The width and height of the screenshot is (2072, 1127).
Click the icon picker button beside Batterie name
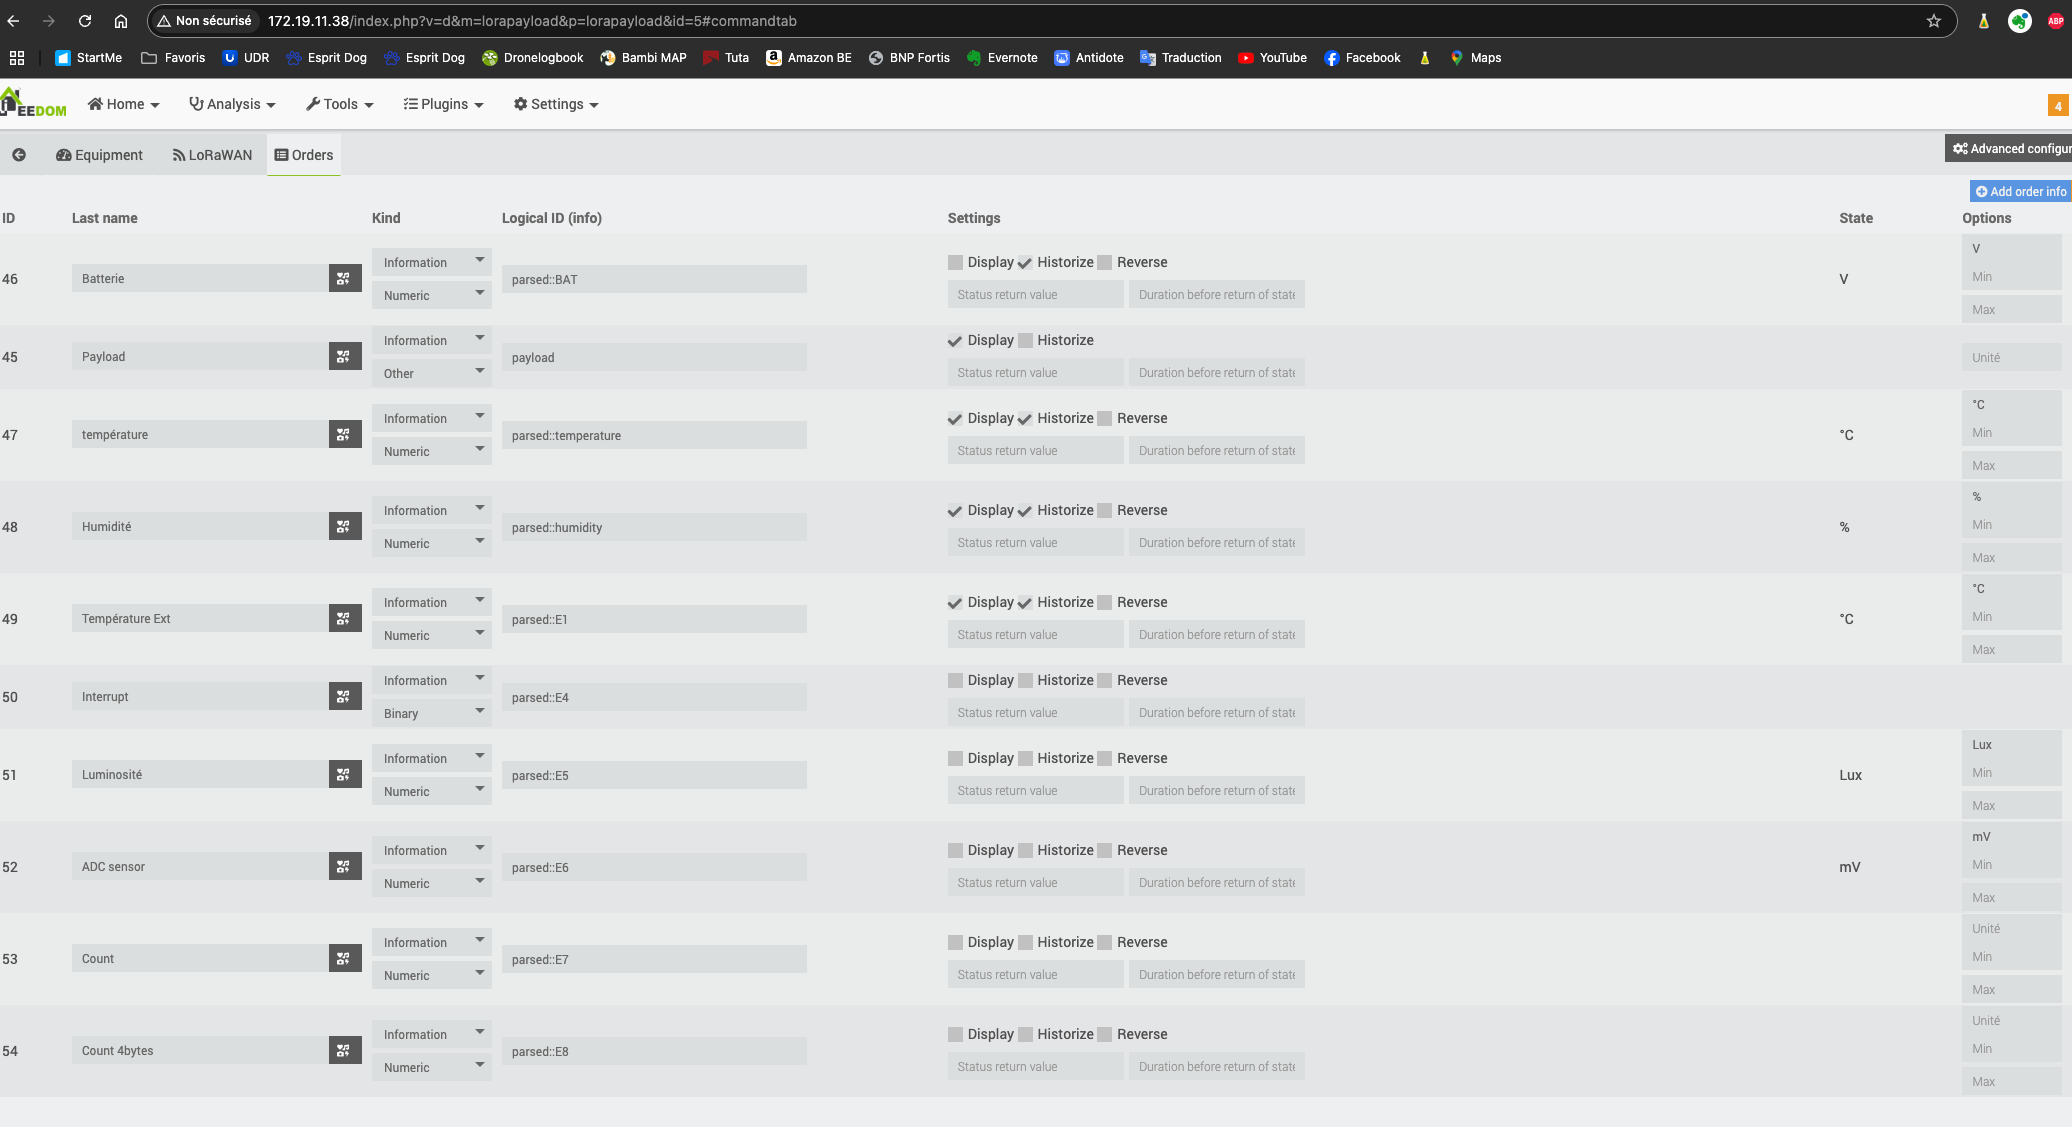(x=344, y=279)
